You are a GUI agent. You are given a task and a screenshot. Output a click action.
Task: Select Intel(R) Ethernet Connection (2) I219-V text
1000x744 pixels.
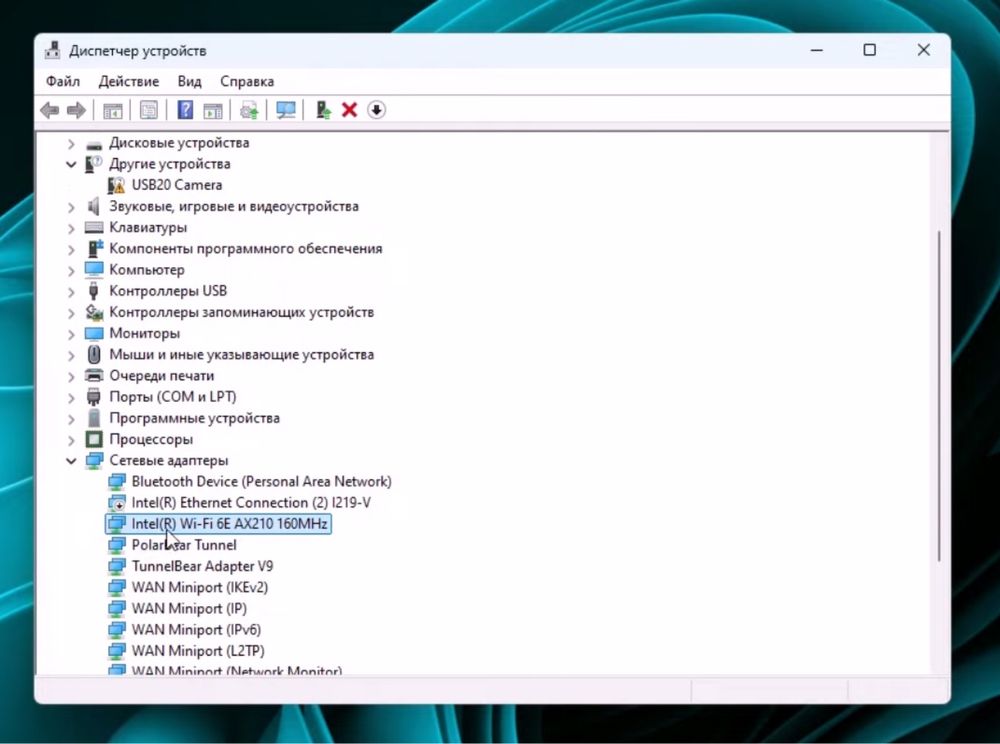(251, 502)
